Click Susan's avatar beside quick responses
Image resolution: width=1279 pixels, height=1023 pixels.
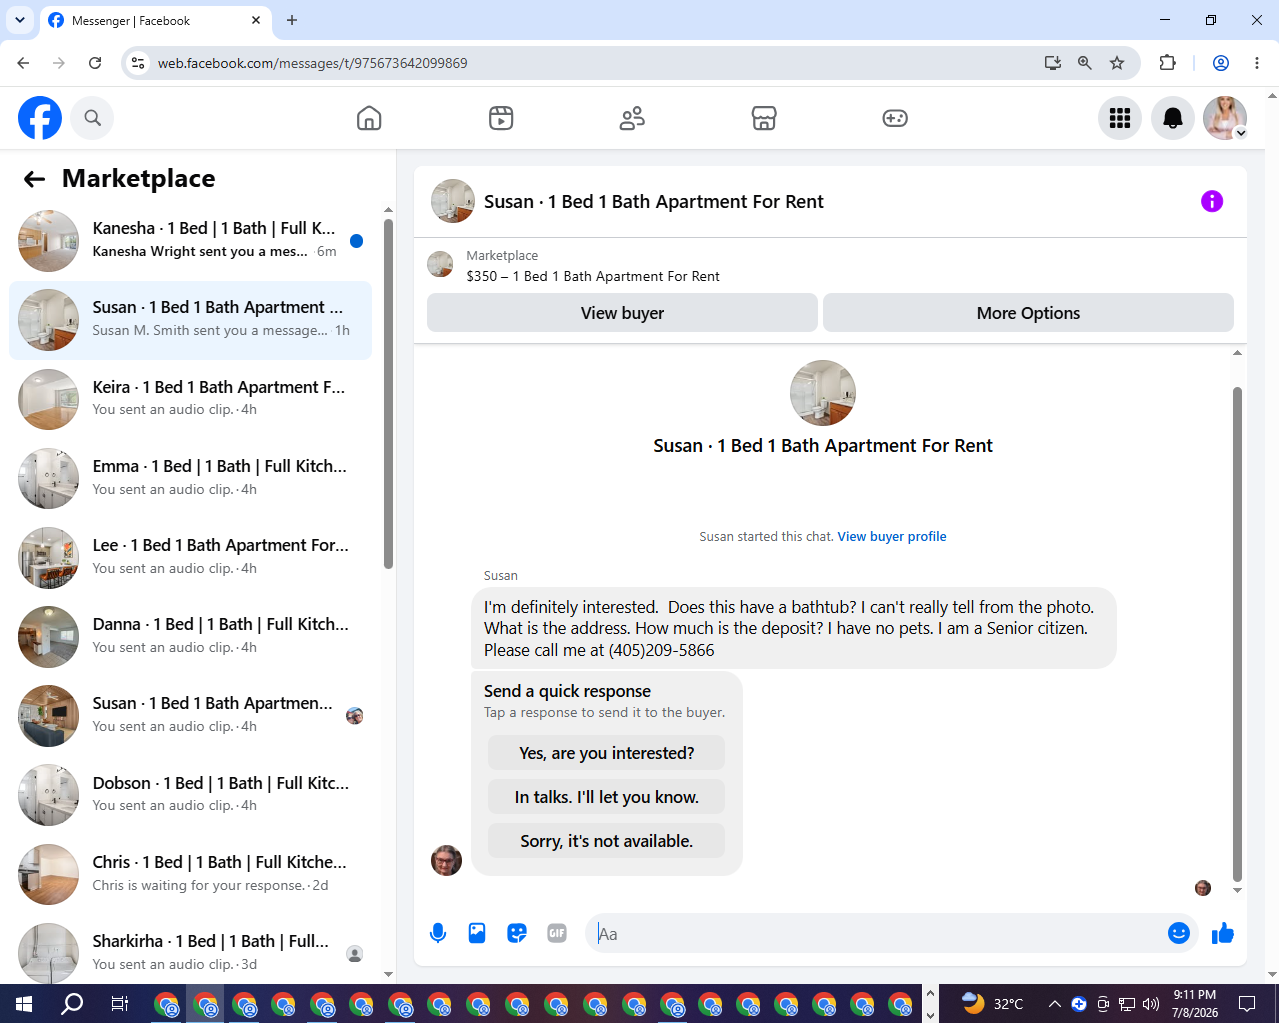pyautogui.click(x=446, y=860)
